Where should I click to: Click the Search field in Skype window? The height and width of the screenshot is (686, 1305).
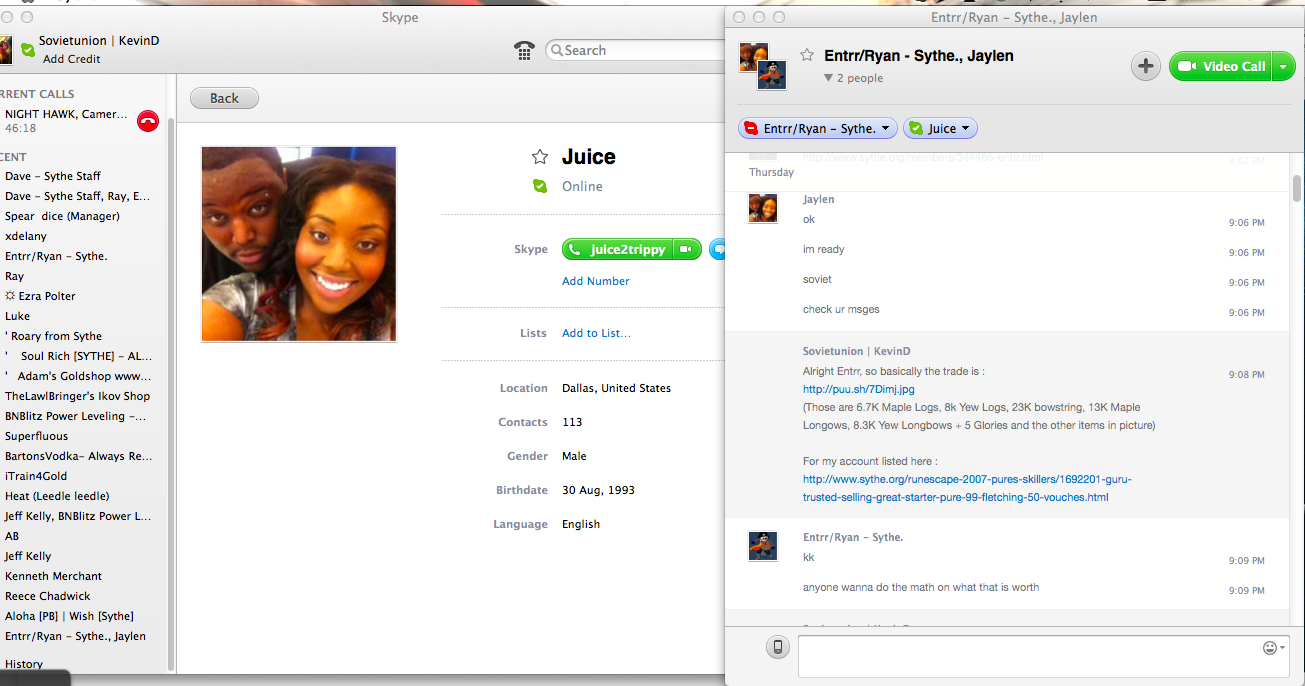tap(636, 50)
